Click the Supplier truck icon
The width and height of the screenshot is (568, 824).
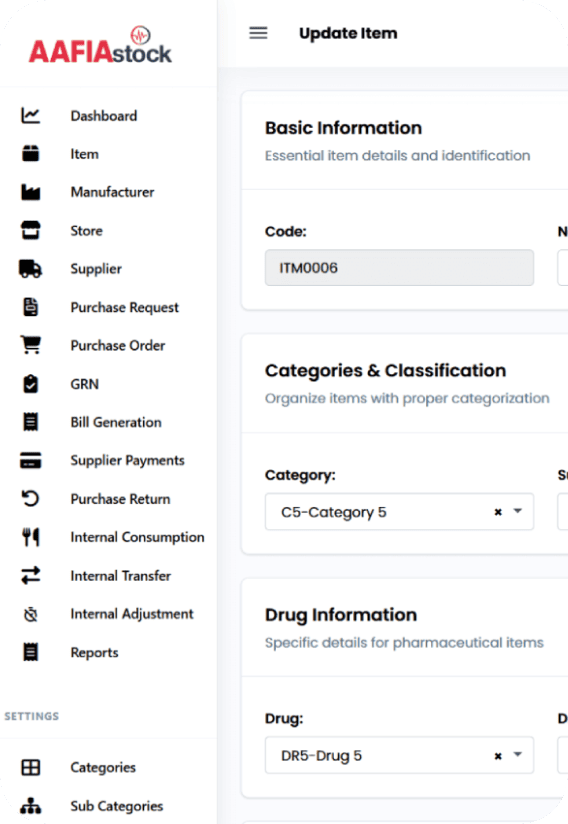click(x=30, y=269)
